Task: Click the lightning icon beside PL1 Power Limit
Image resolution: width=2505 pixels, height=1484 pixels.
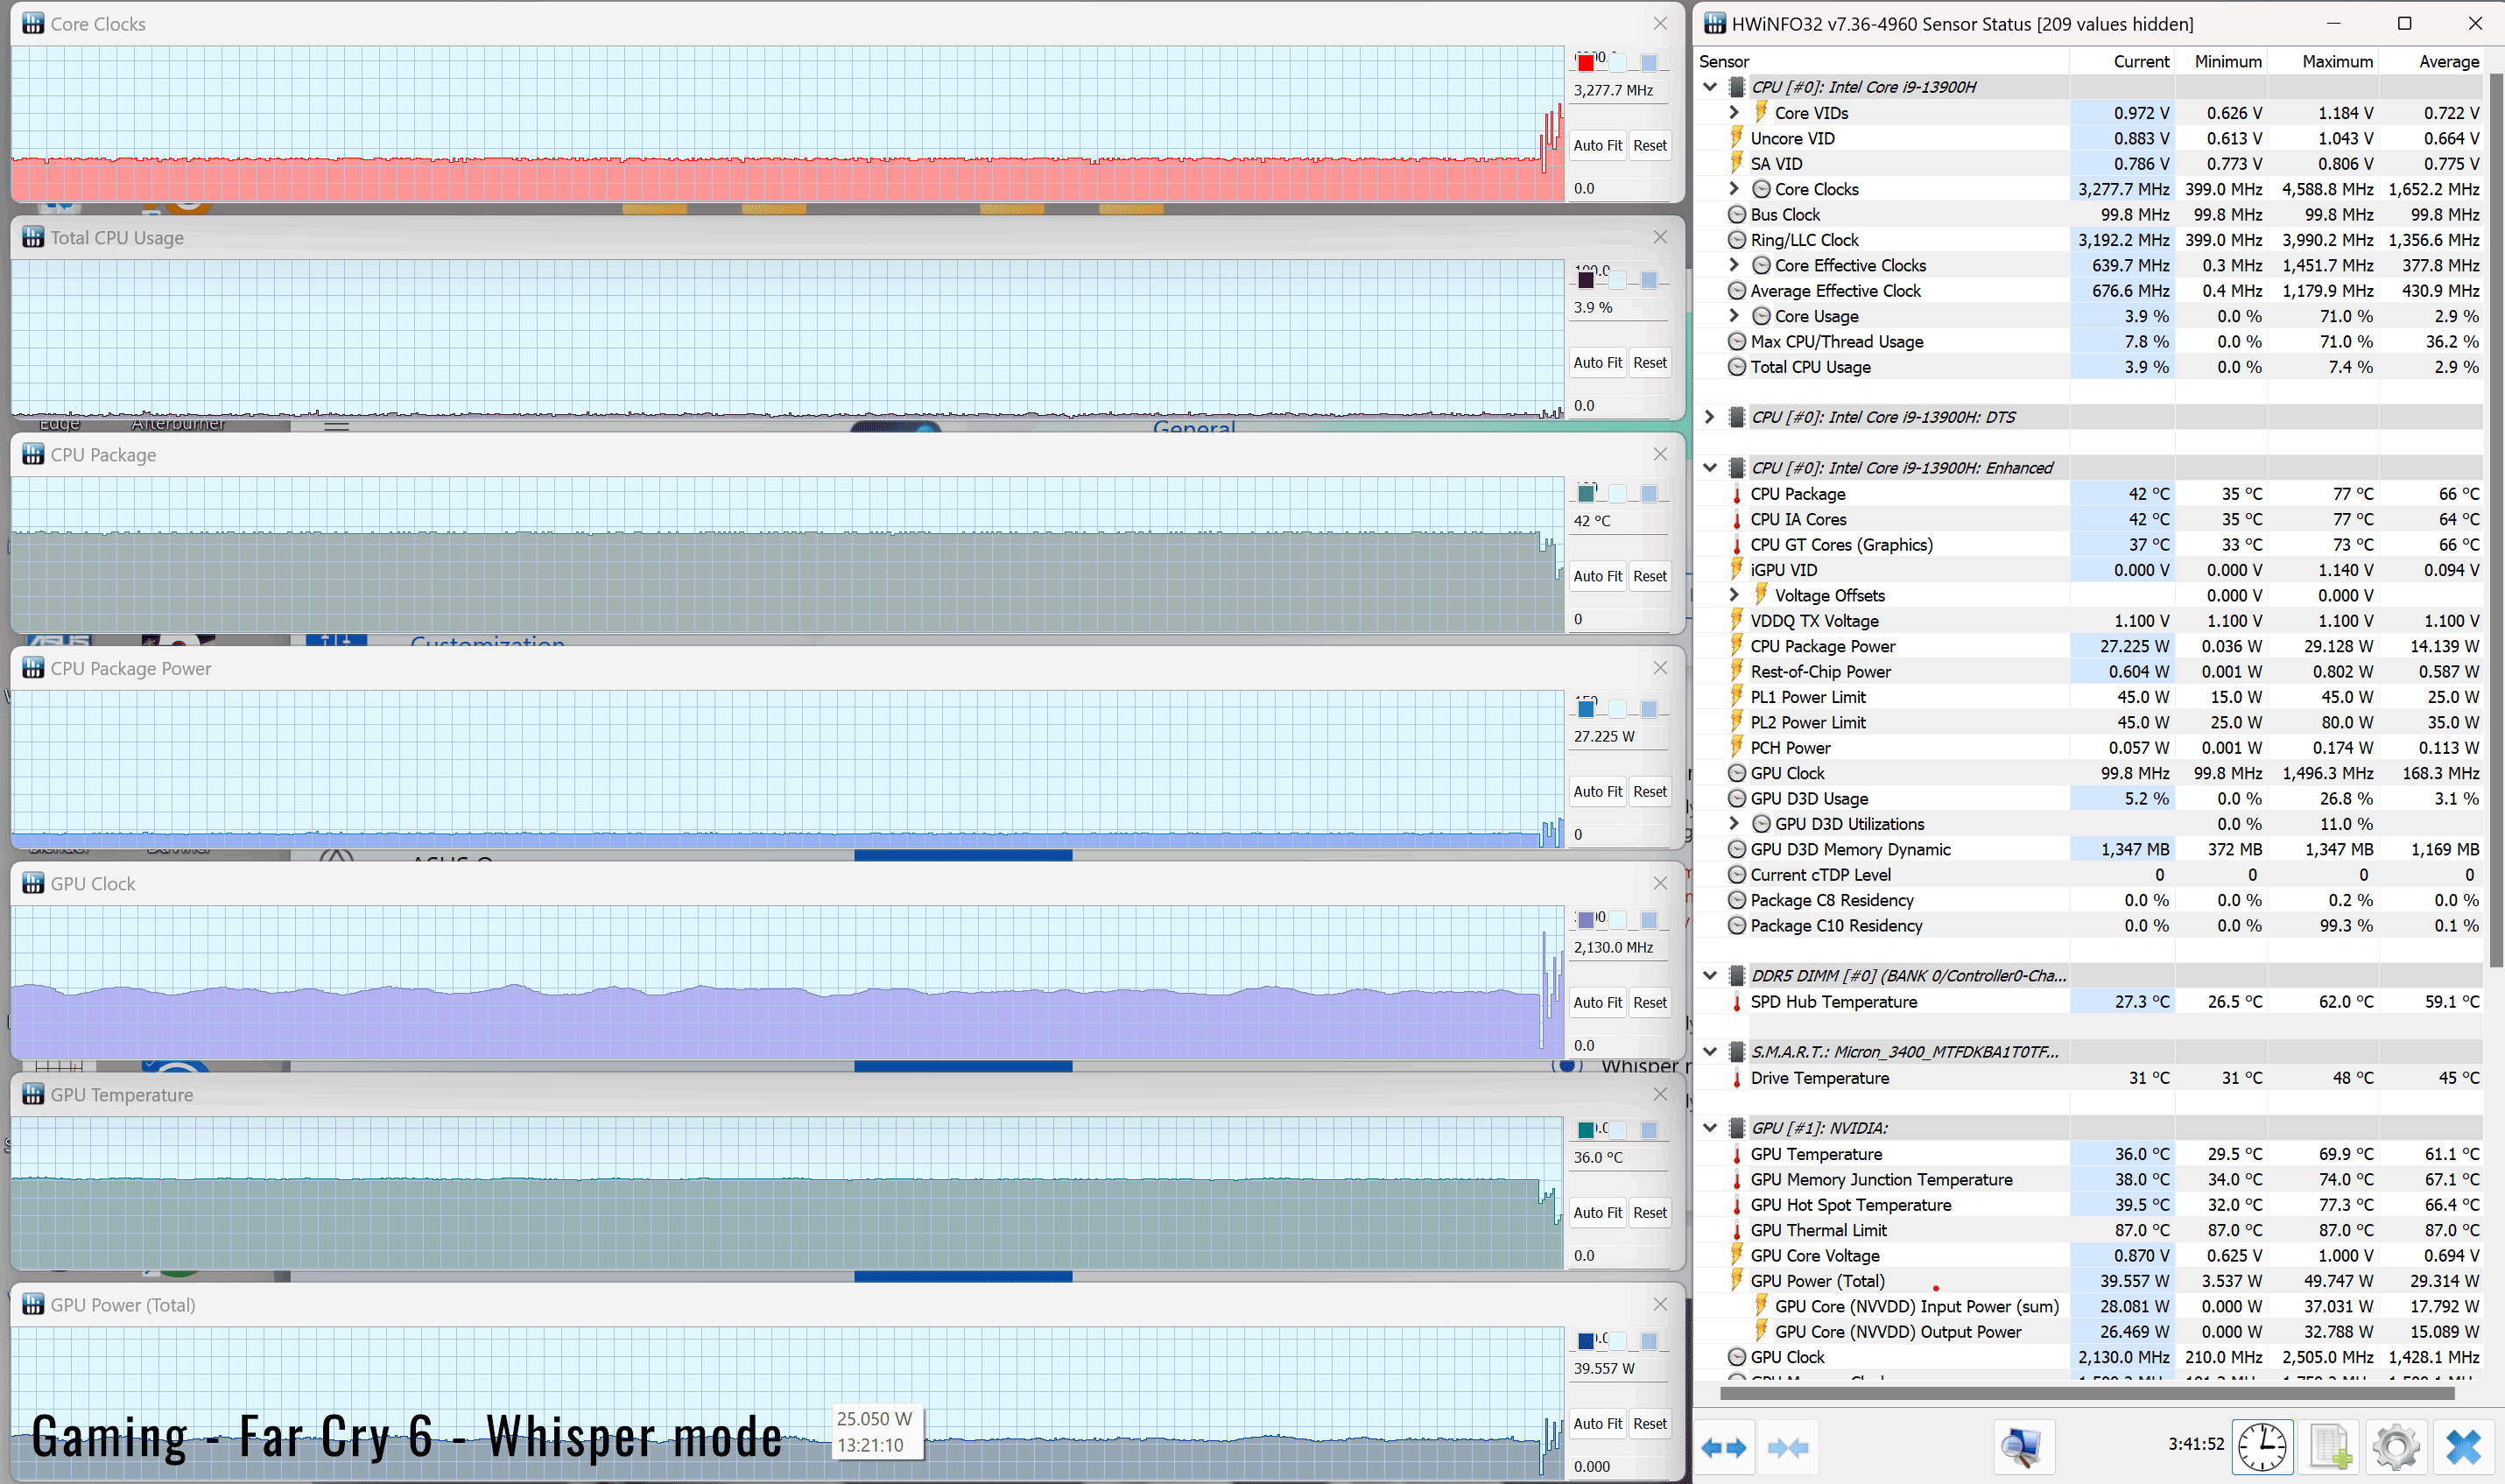Action: (1737, 697)
